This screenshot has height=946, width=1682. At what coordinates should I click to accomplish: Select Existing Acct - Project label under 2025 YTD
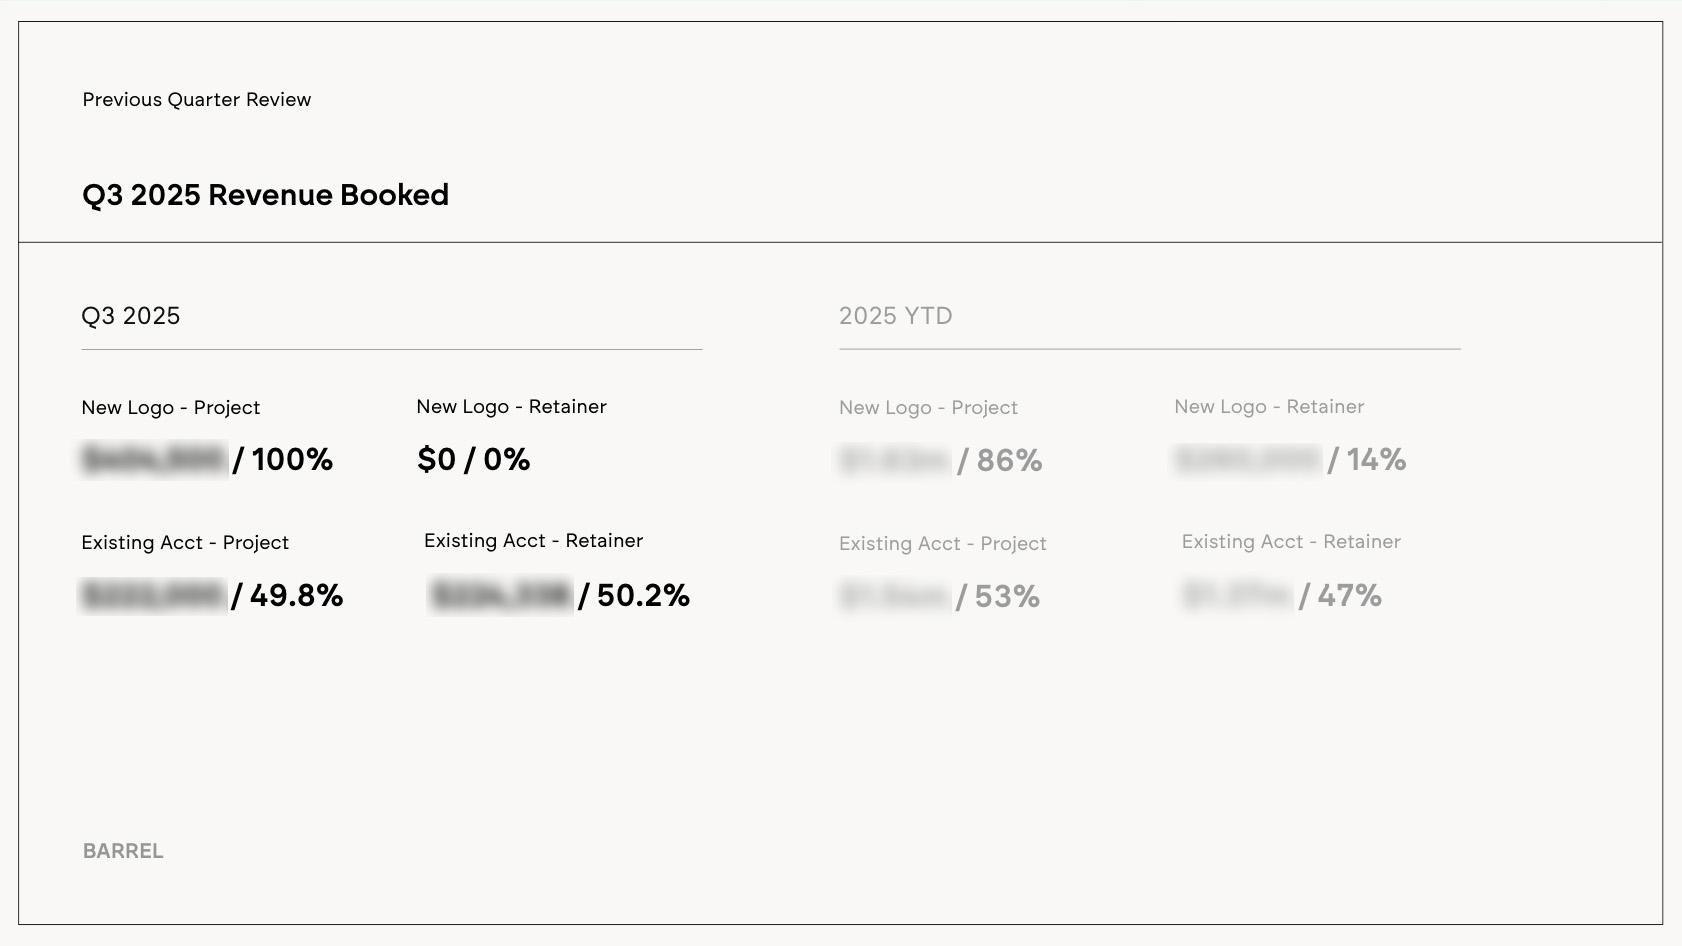point(942,544)
